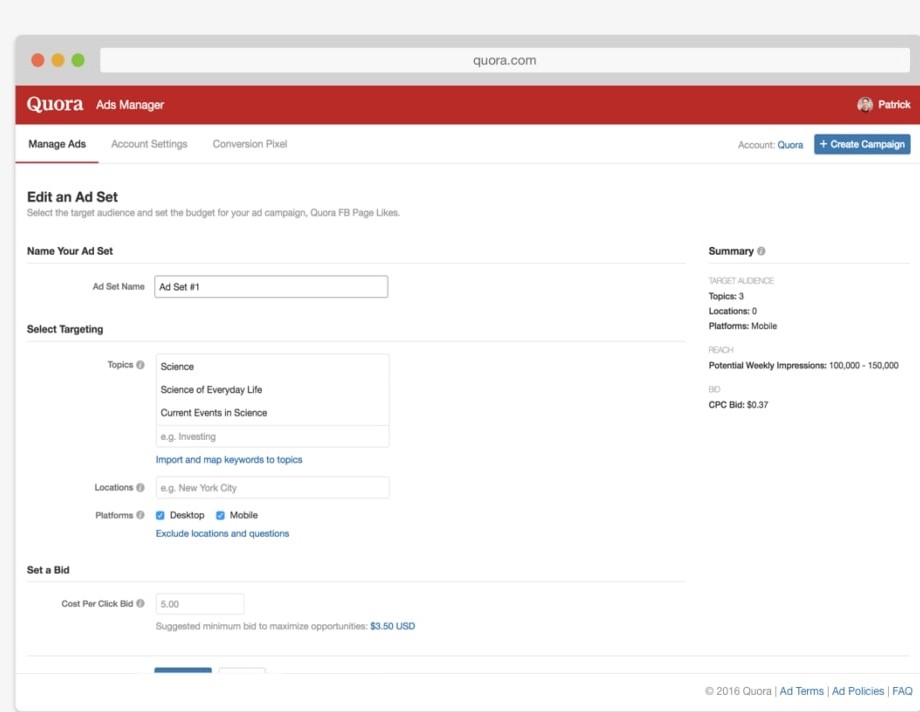Click the 'Select Targeting' section heading
Viewport: 920px width, 712px height.
click(x=65, y=329)
